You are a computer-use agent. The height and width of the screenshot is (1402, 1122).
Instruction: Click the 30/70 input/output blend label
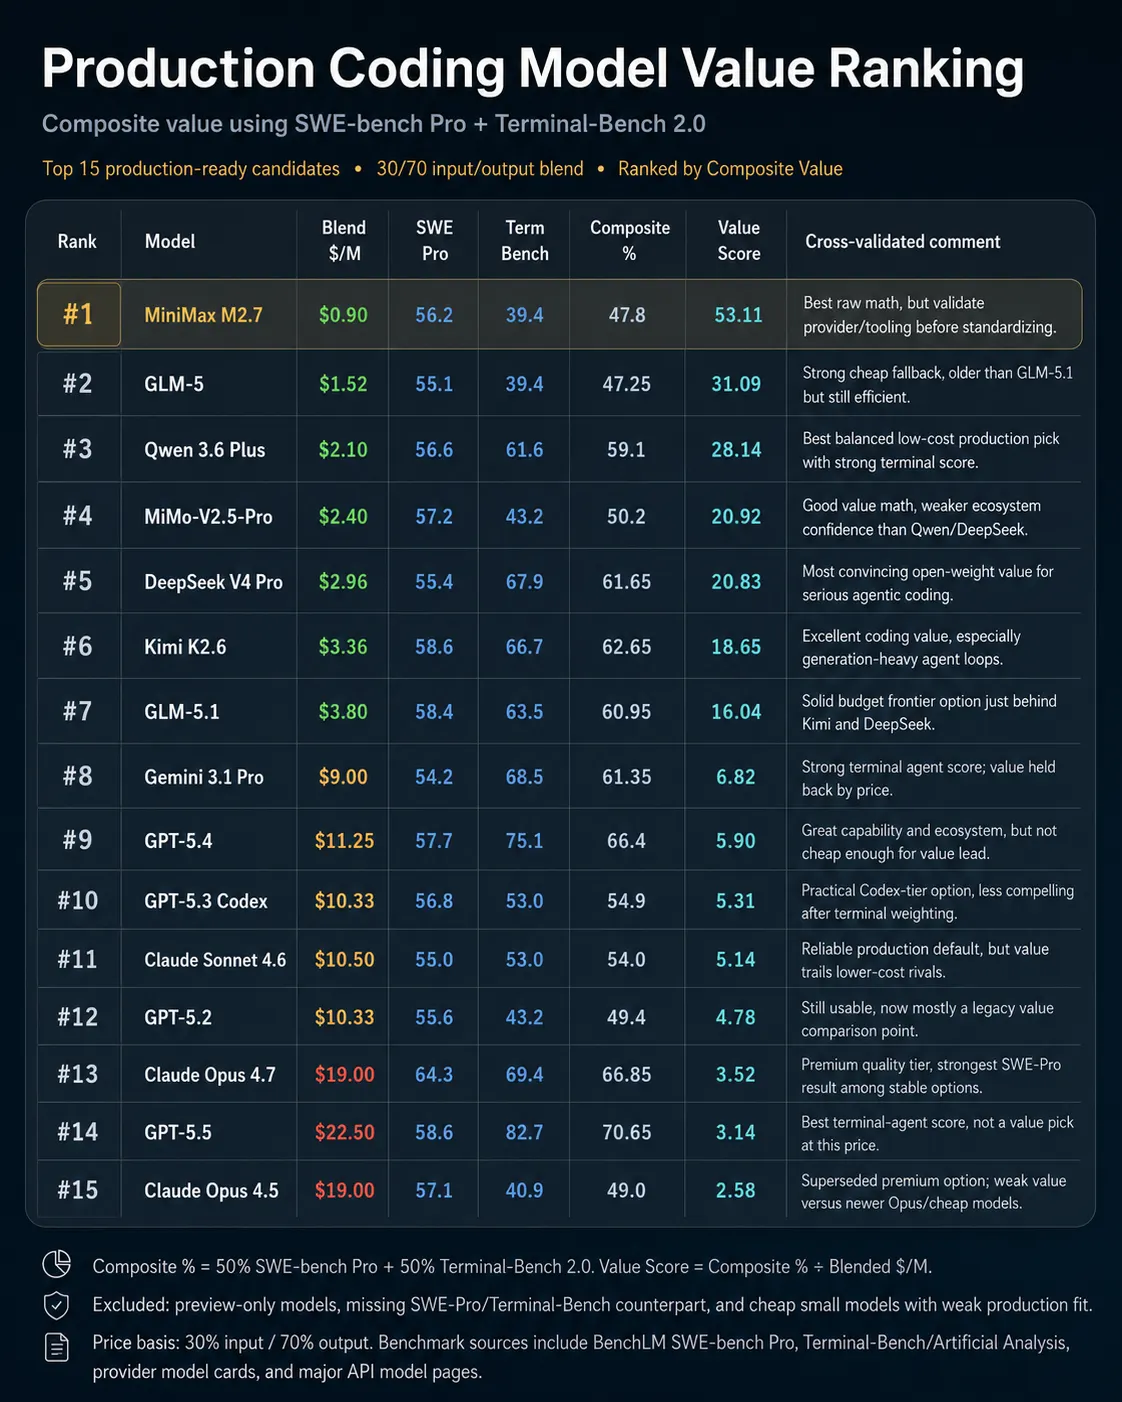tap(480, 169)
